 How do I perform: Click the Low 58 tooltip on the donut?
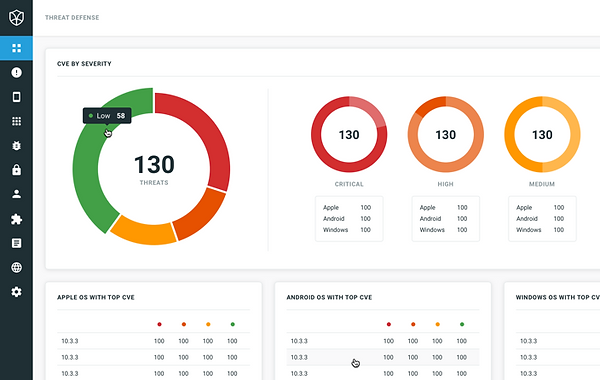(x=107, y=116)
